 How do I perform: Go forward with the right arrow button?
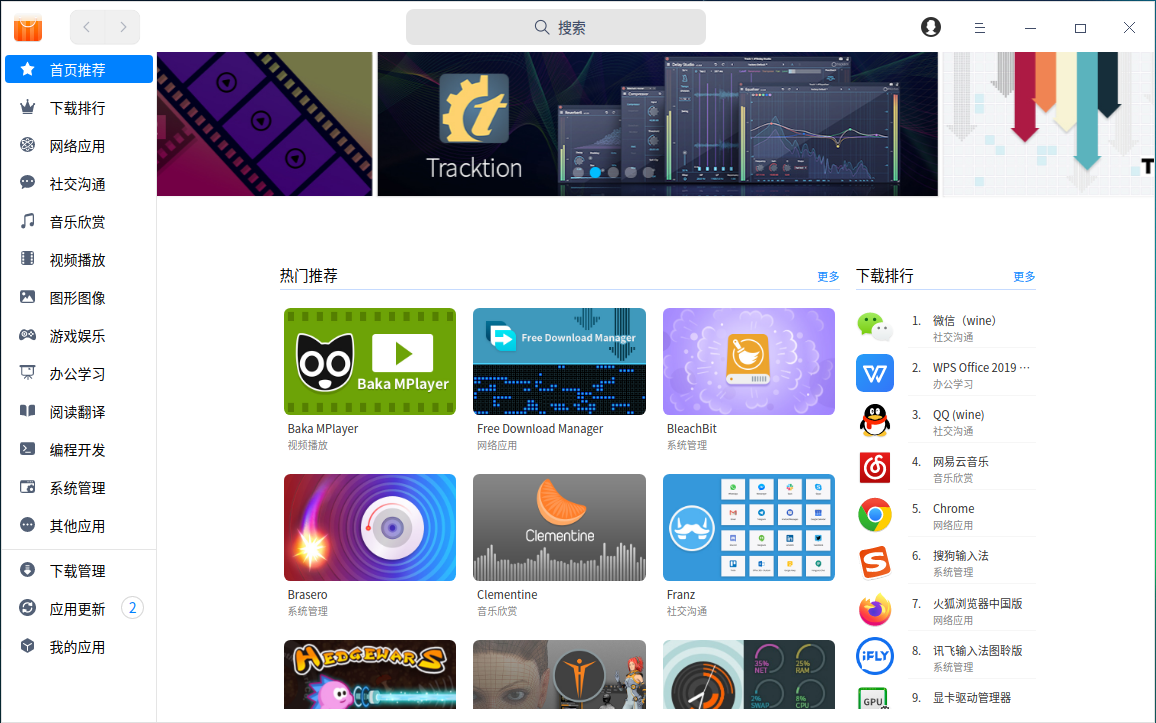122,27
